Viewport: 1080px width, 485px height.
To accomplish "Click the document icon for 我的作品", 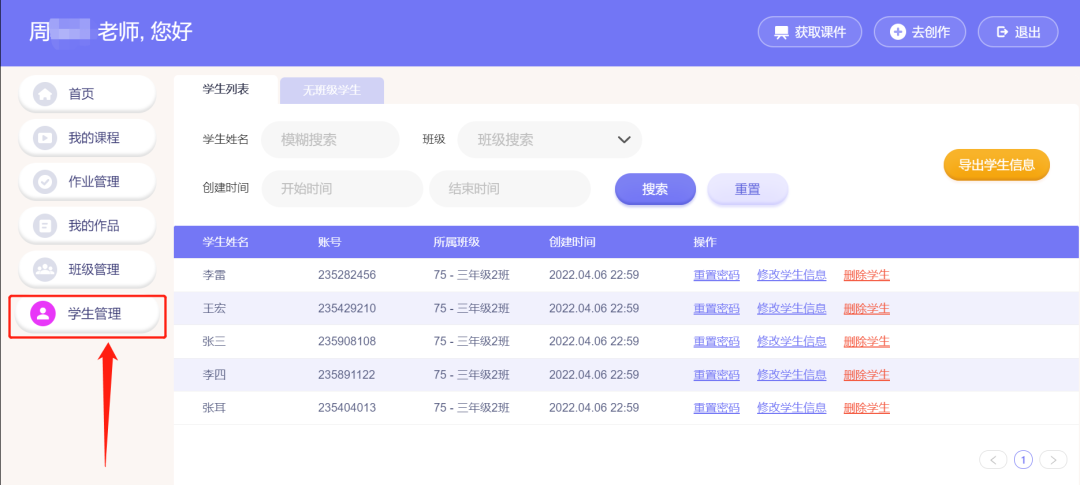I will coord(45,226).
